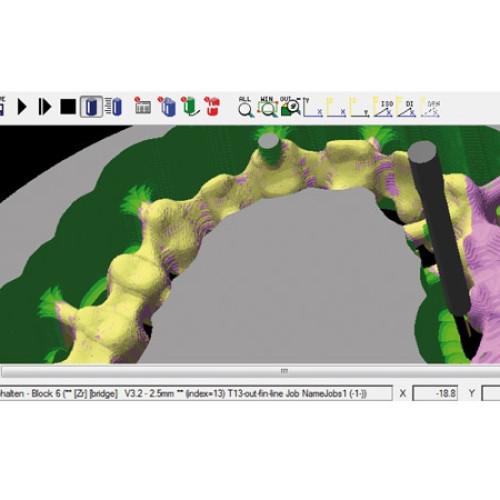Click the faded dashed view icon
This screenshot has height=500, width=500.
[430, 107]
